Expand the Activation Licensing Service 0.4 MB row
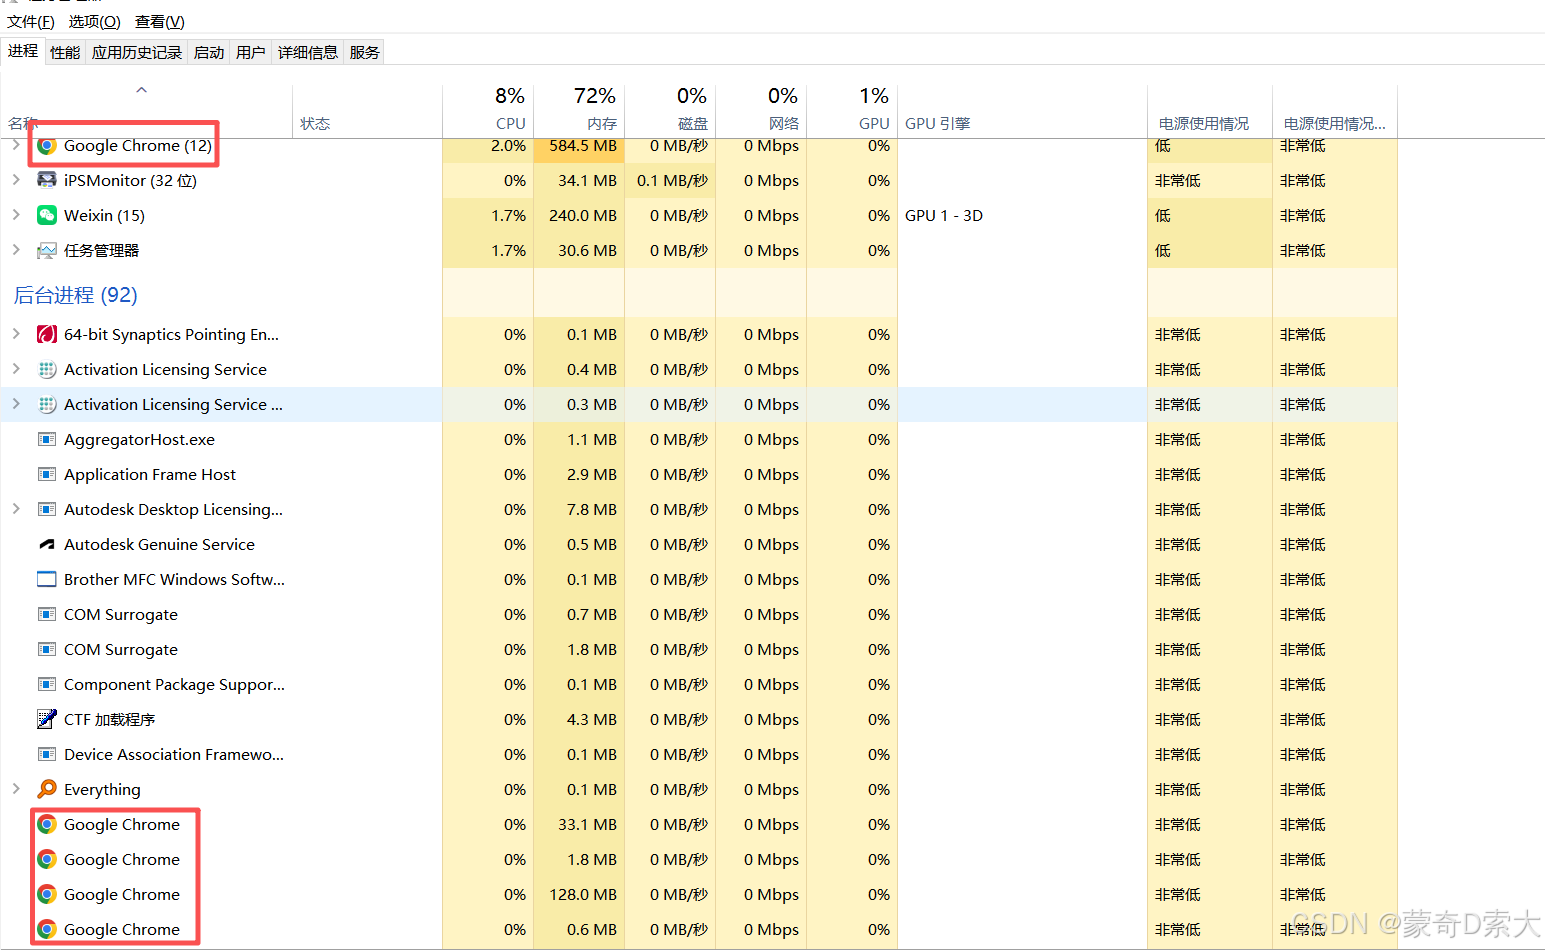The height and width of the screenshot is (950, 1545). coord(16,369)
